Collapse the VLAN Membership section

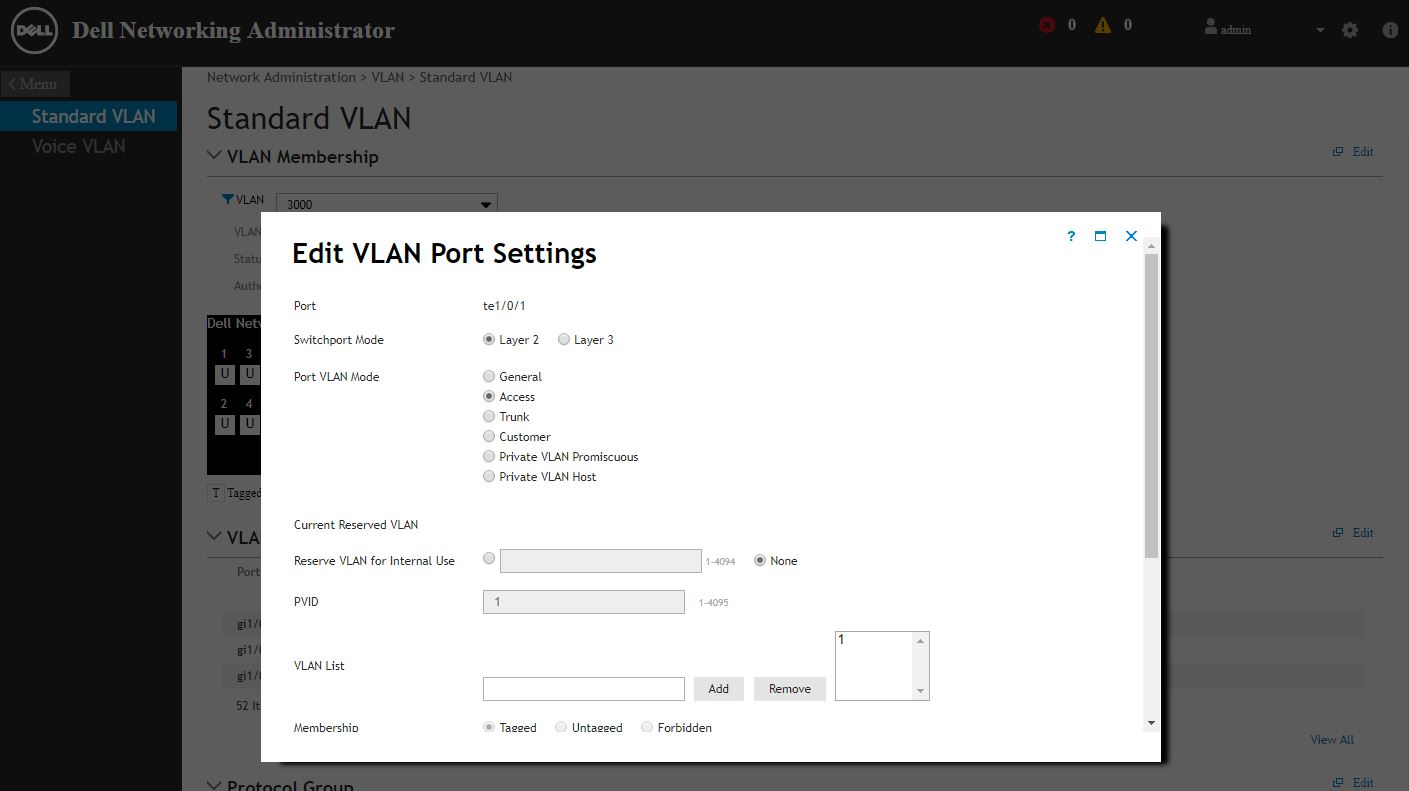tap(214, 155)
